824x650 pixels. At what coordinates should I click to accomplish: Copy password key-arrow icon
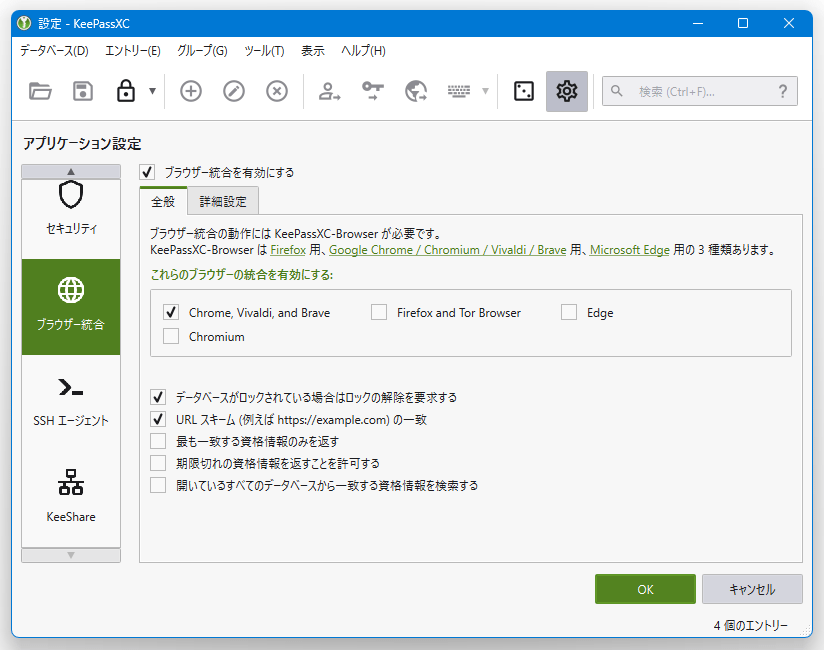pyautogui.click(x=373, y=91)
